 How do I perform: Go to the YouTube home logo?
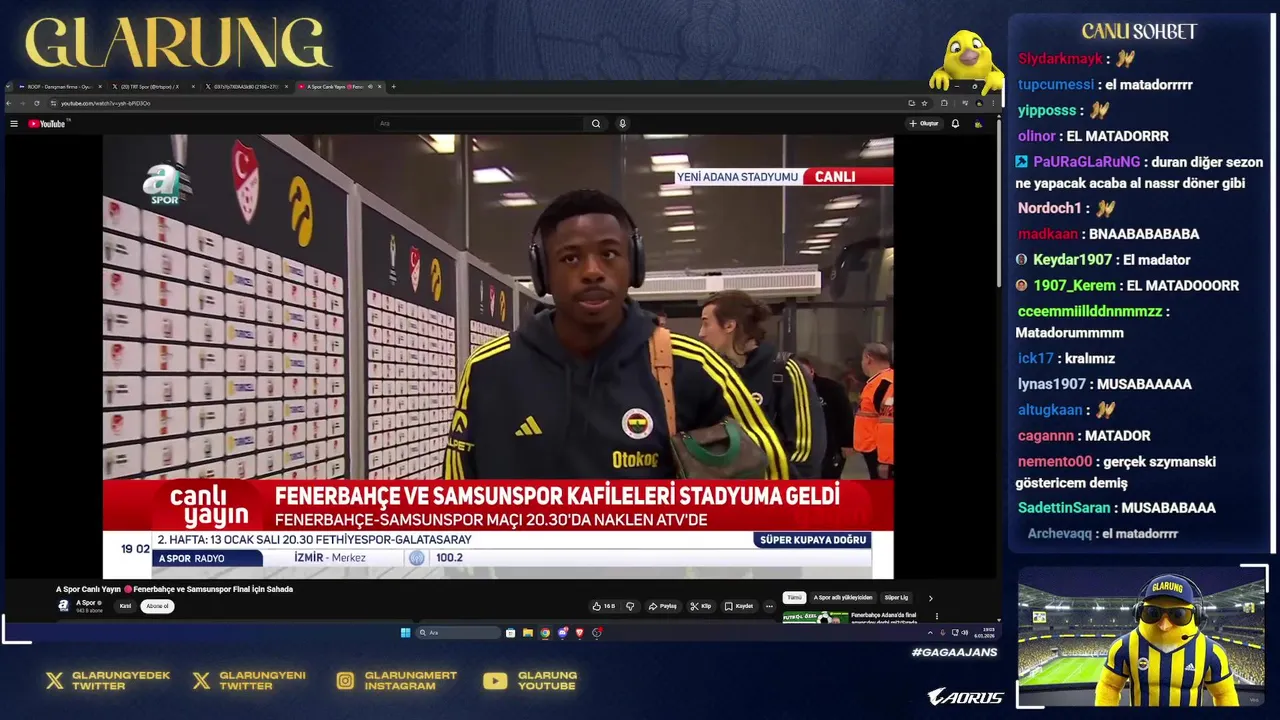[47, 124]
